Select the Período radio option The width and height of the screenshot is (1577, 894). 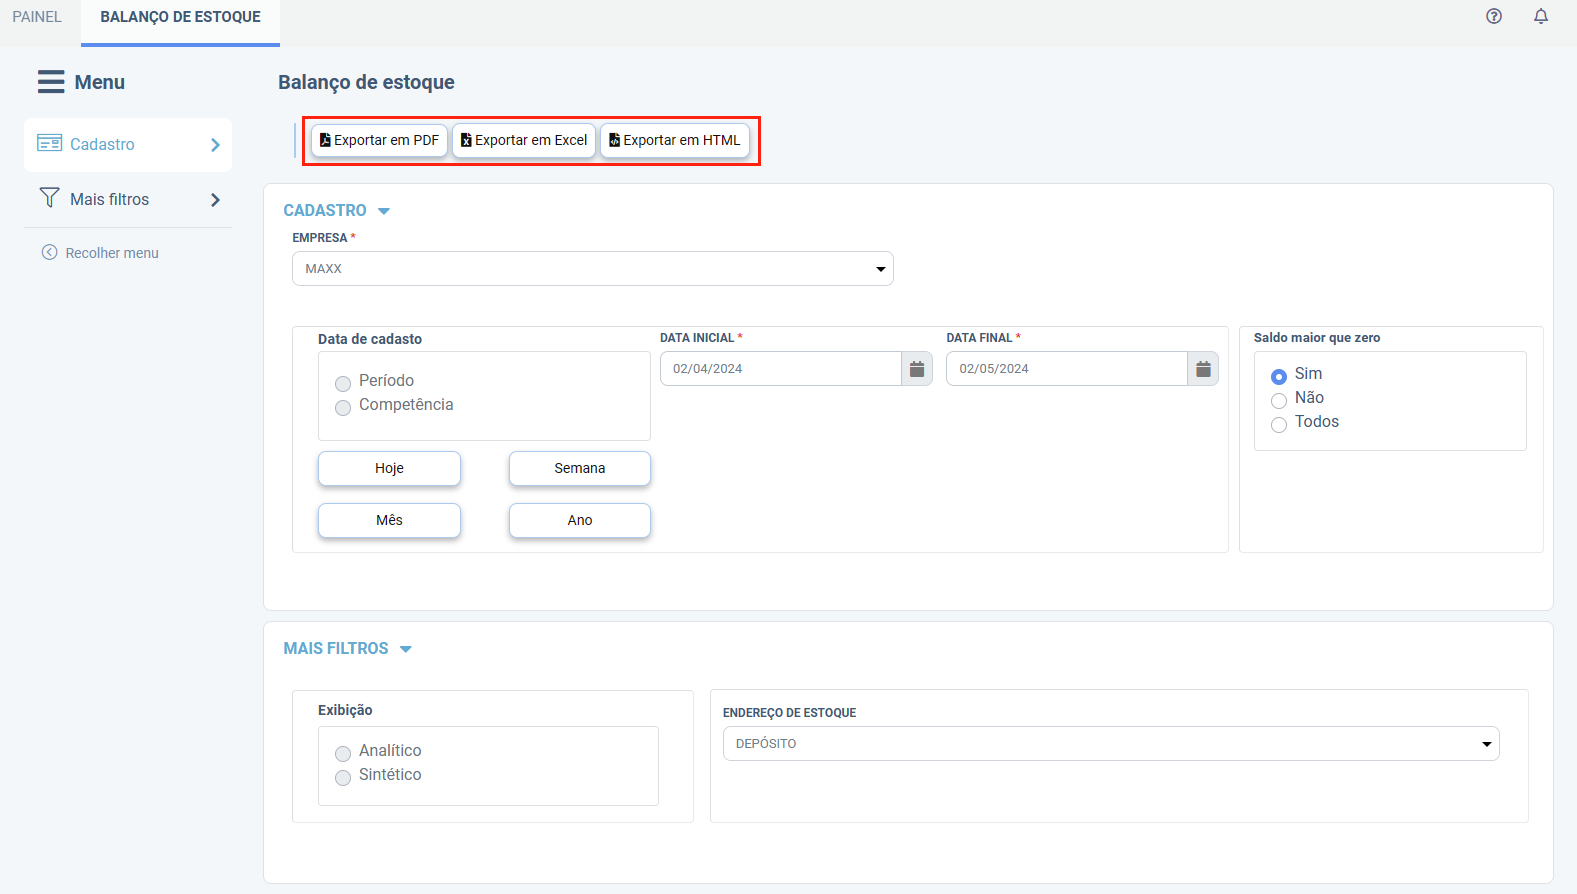click(x=343, y=383)
